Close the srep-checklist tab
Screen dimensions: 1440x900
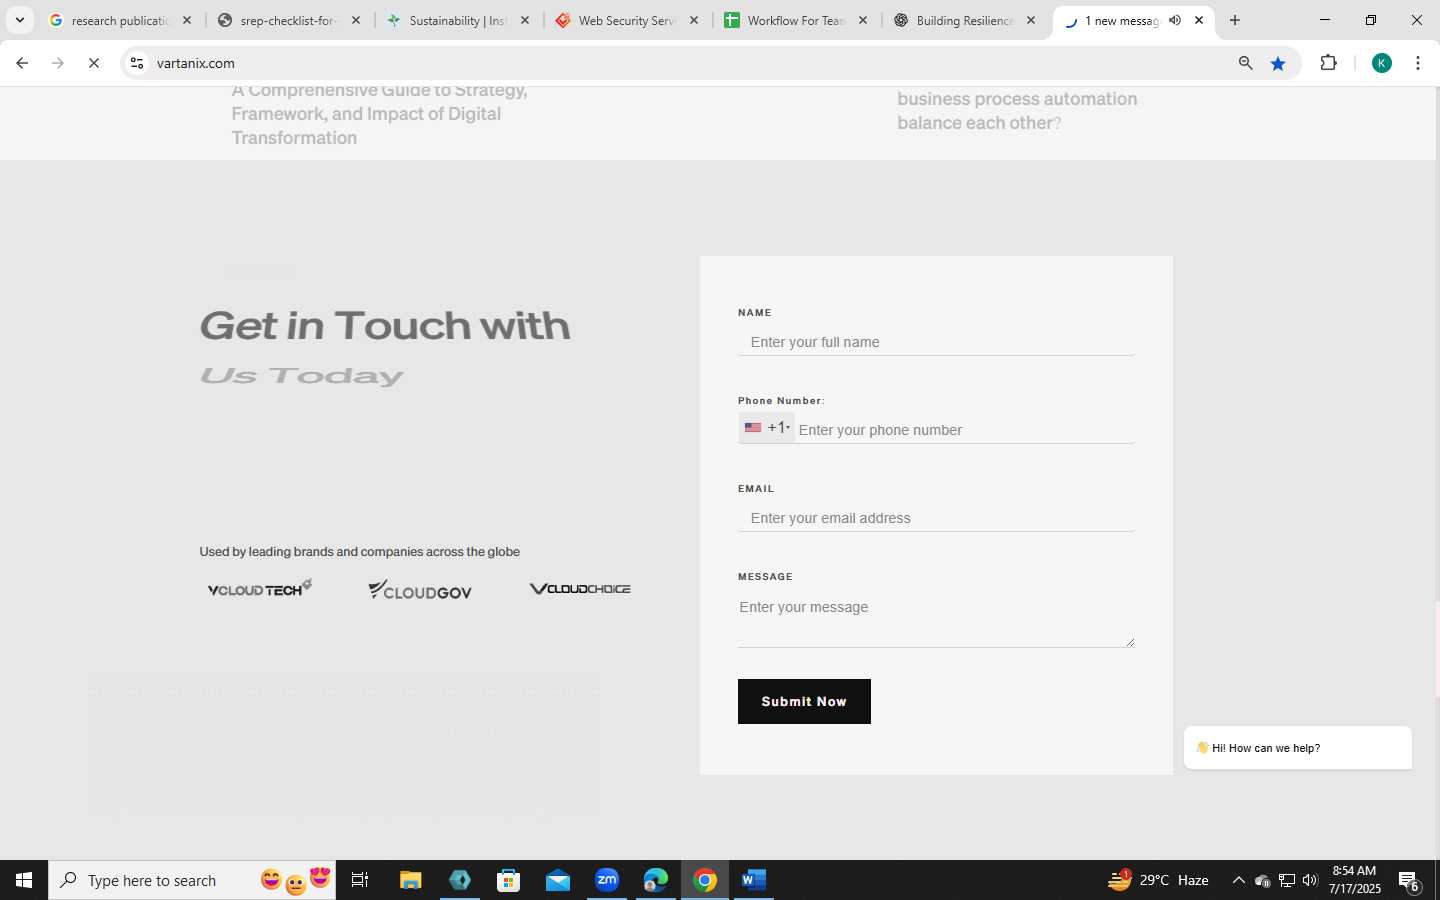coord(356,20)
